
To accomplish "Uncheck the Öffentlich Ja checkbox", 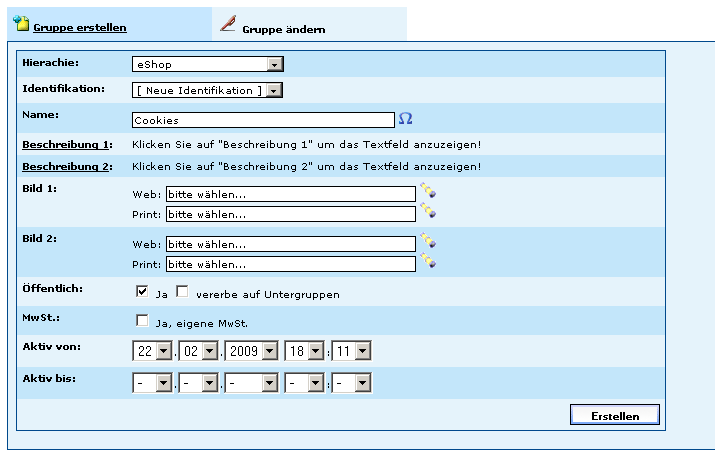I will [x=142, y=291].
